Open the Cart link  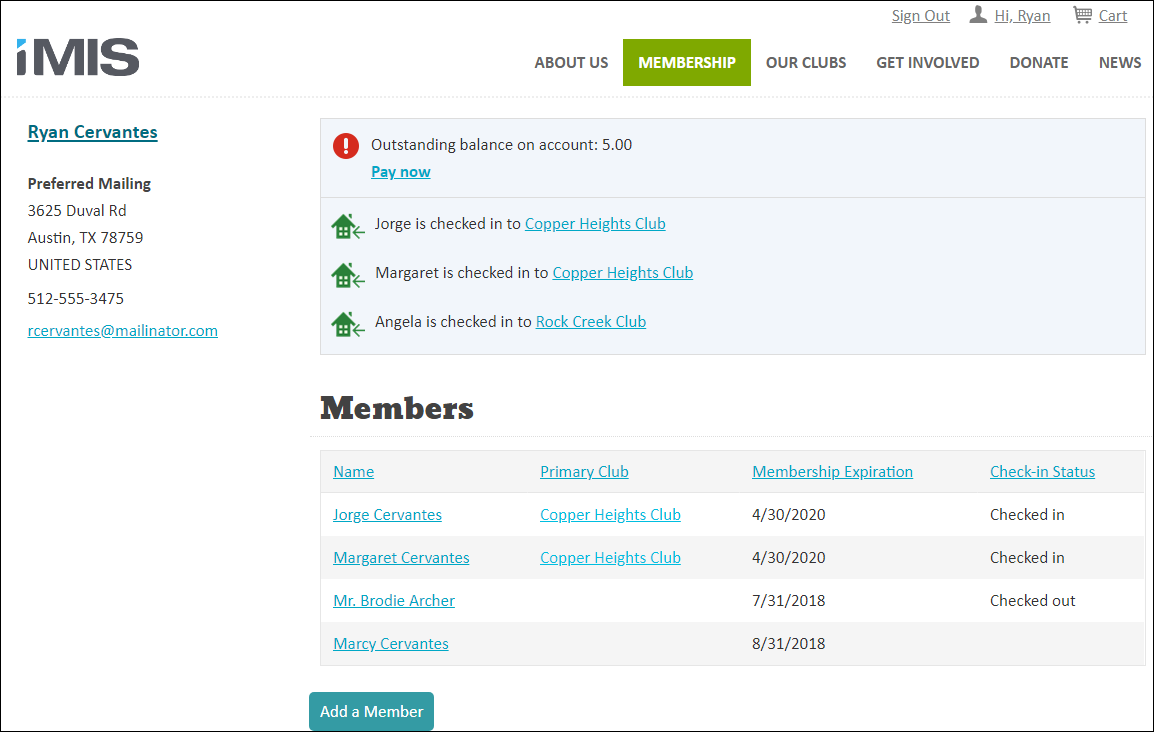click(x=1113, y=15)
